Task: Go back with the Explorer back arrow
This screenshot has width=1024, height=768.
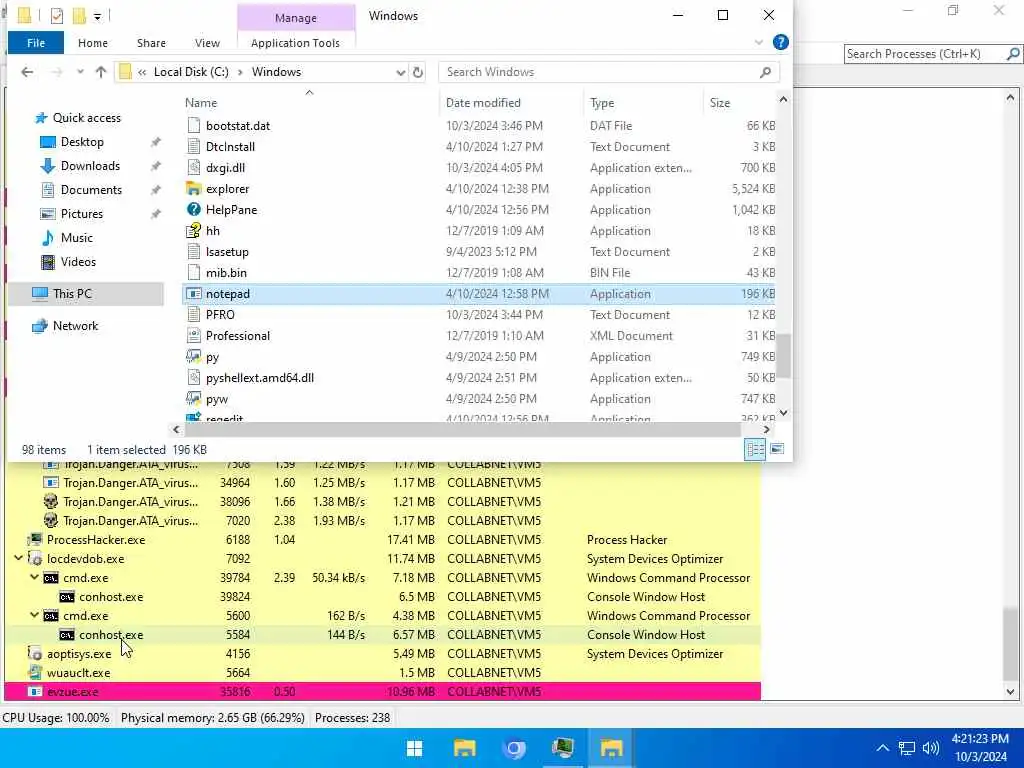Action: click(27, 72)
